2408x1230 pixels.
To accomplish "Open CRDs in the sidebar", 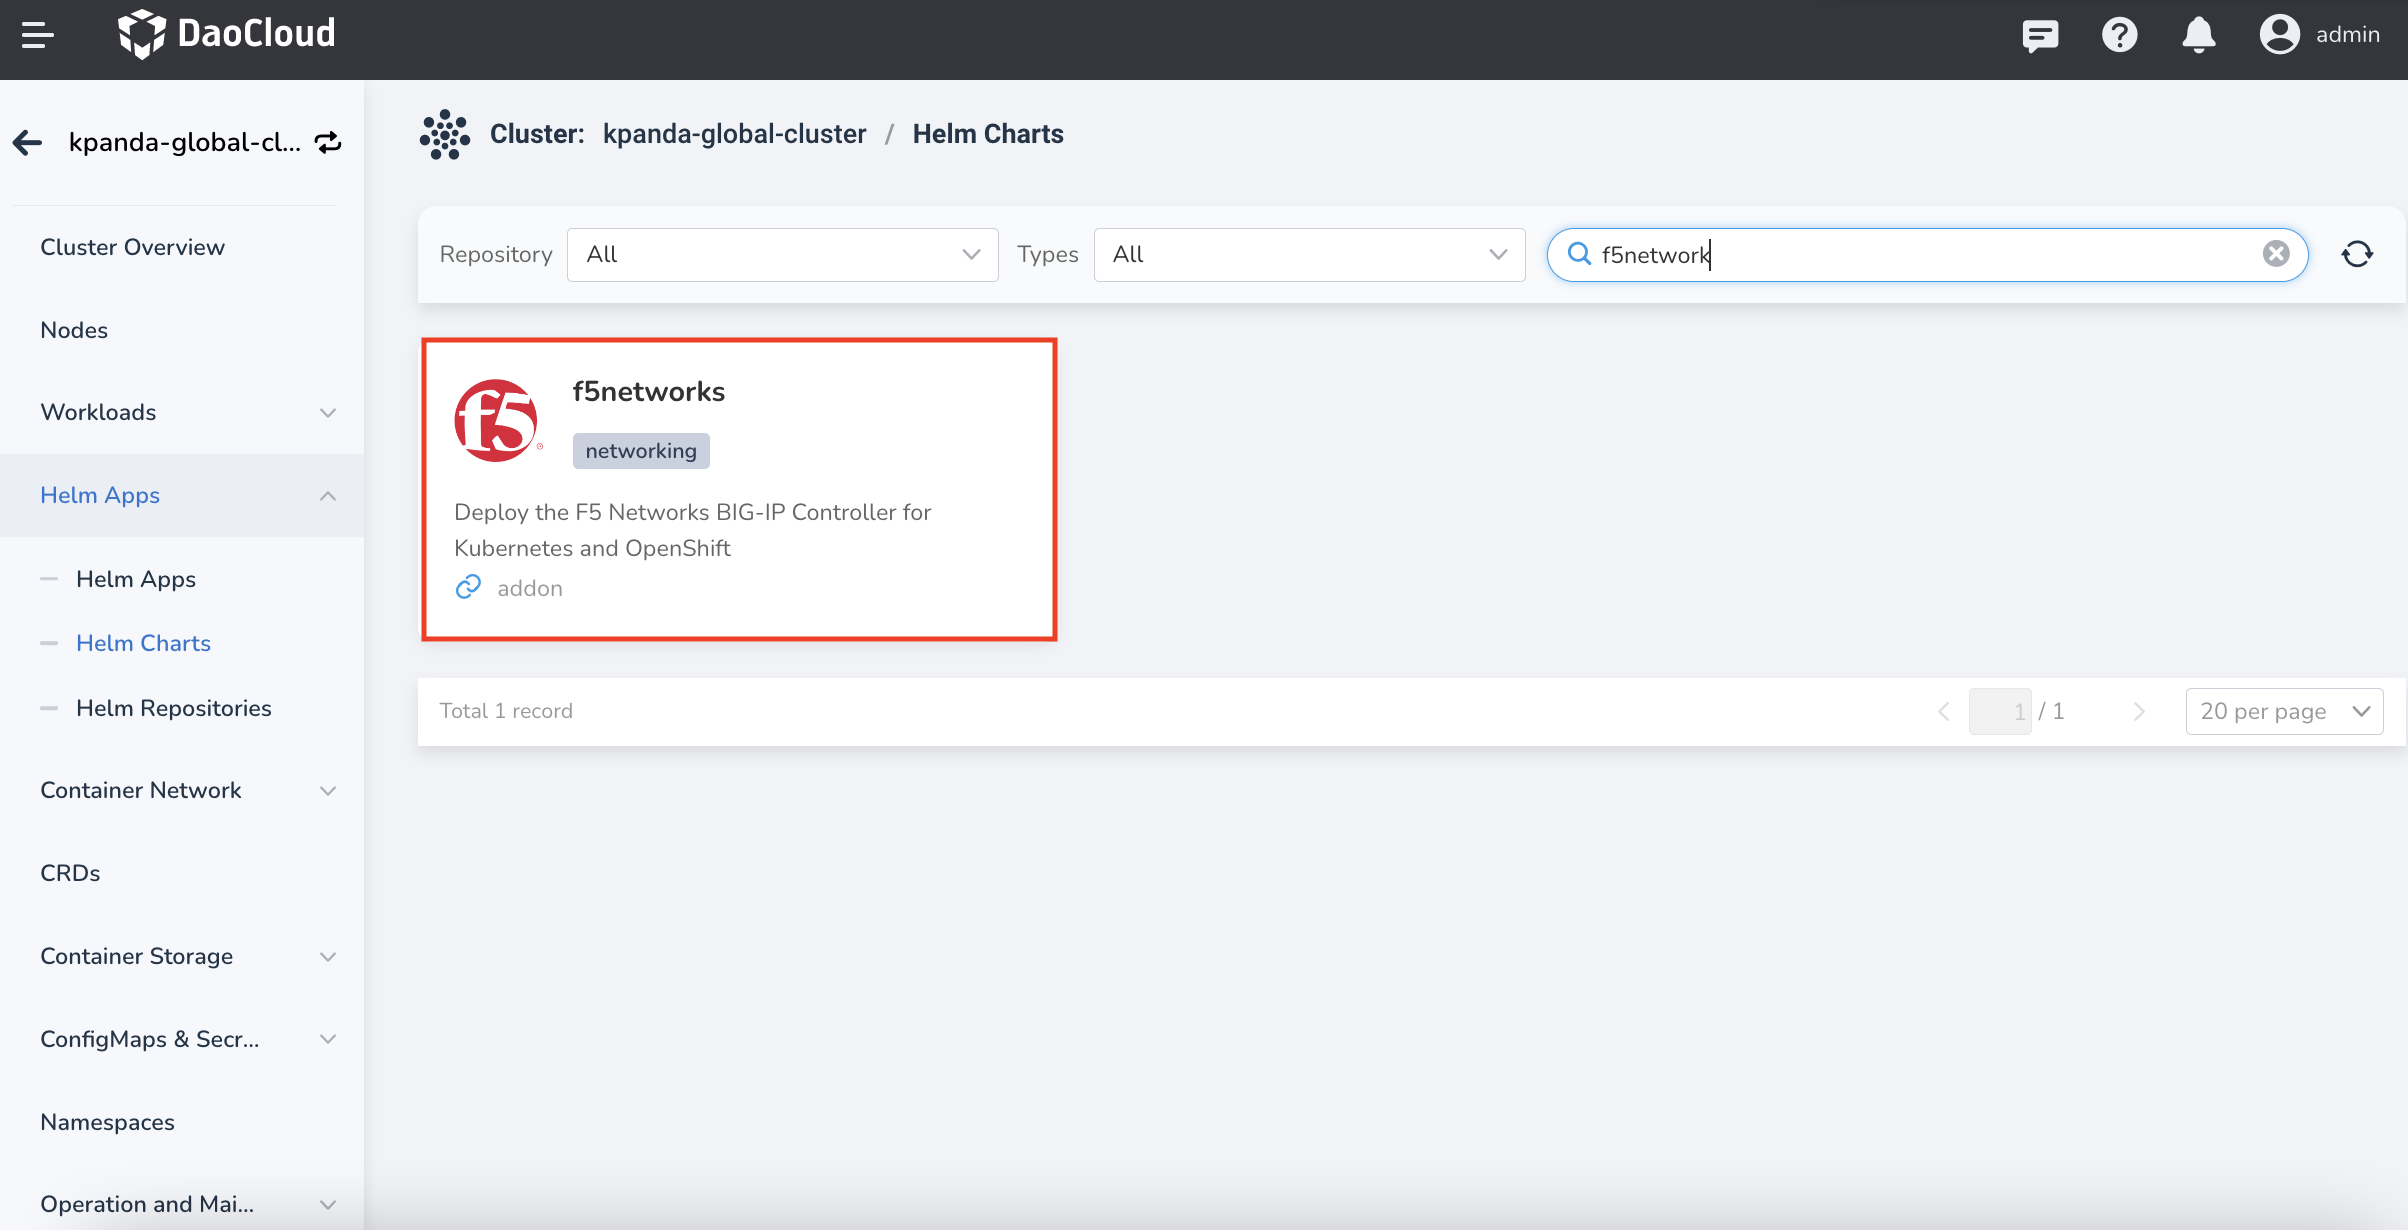I will tap(70, 873).
